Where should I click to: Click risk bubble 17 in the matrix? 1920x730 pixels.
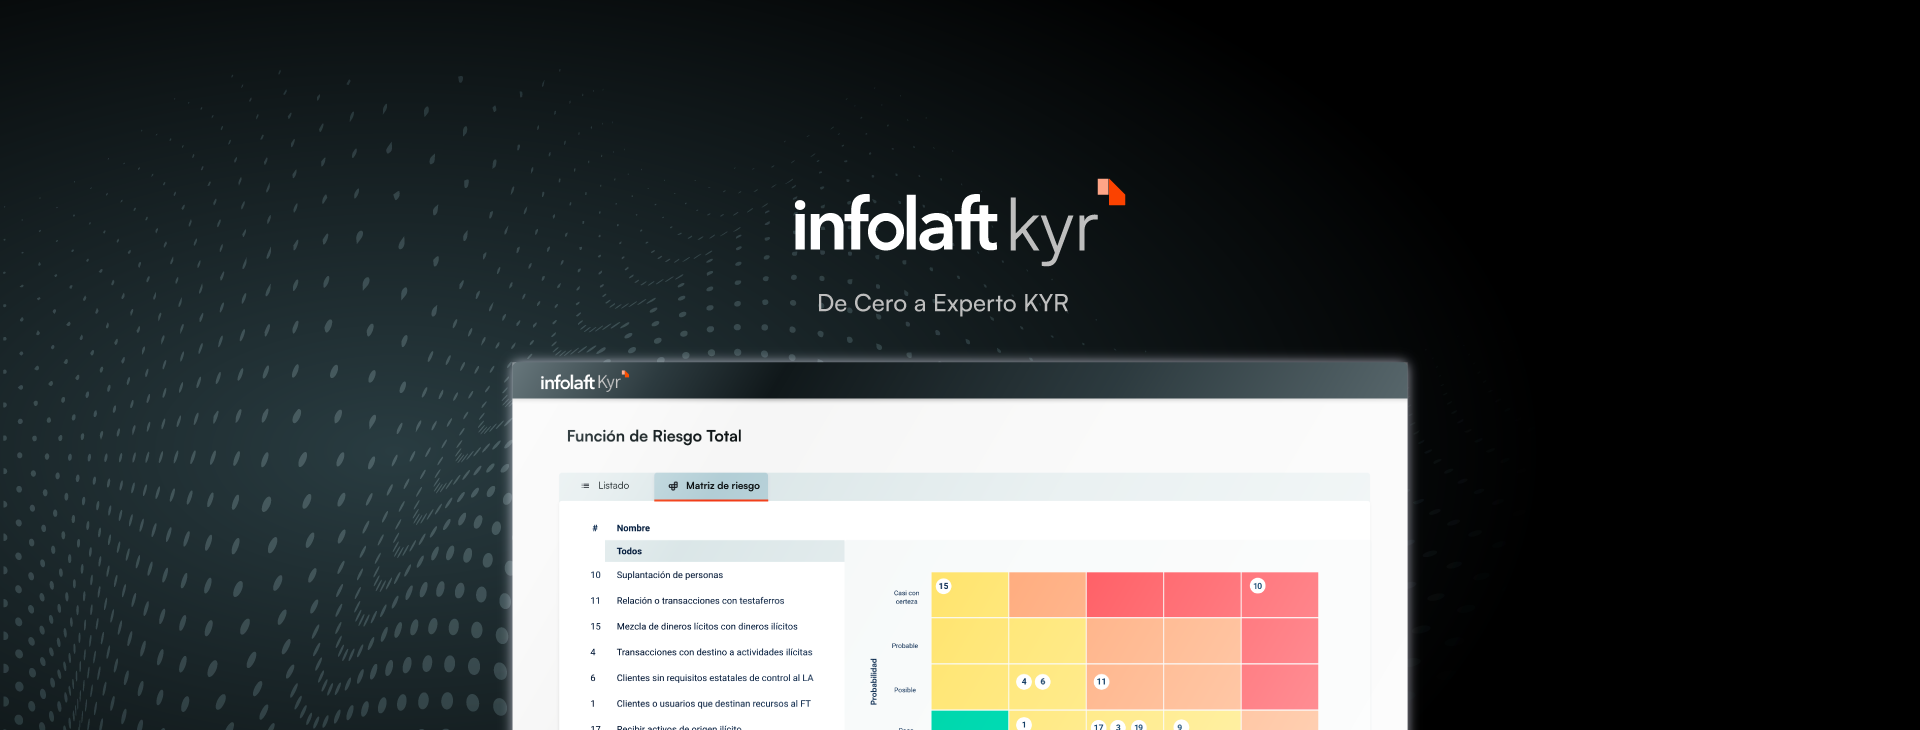[x=1099, y=726]
